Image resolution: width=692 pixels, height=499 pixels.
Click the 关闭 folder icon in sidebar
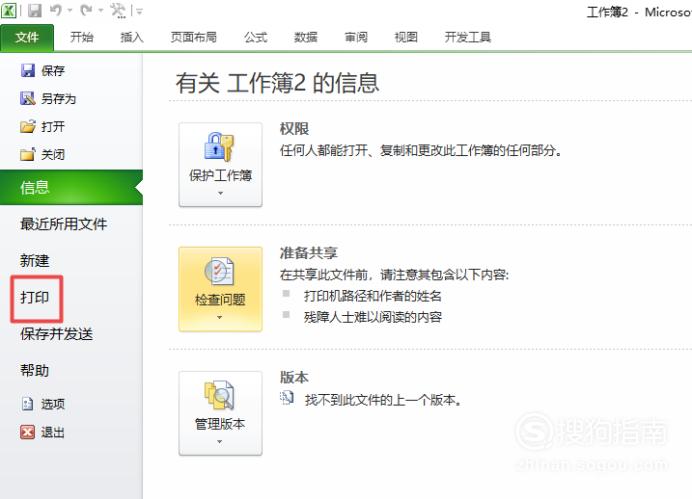pyautogui.click(x=27, y=154)
